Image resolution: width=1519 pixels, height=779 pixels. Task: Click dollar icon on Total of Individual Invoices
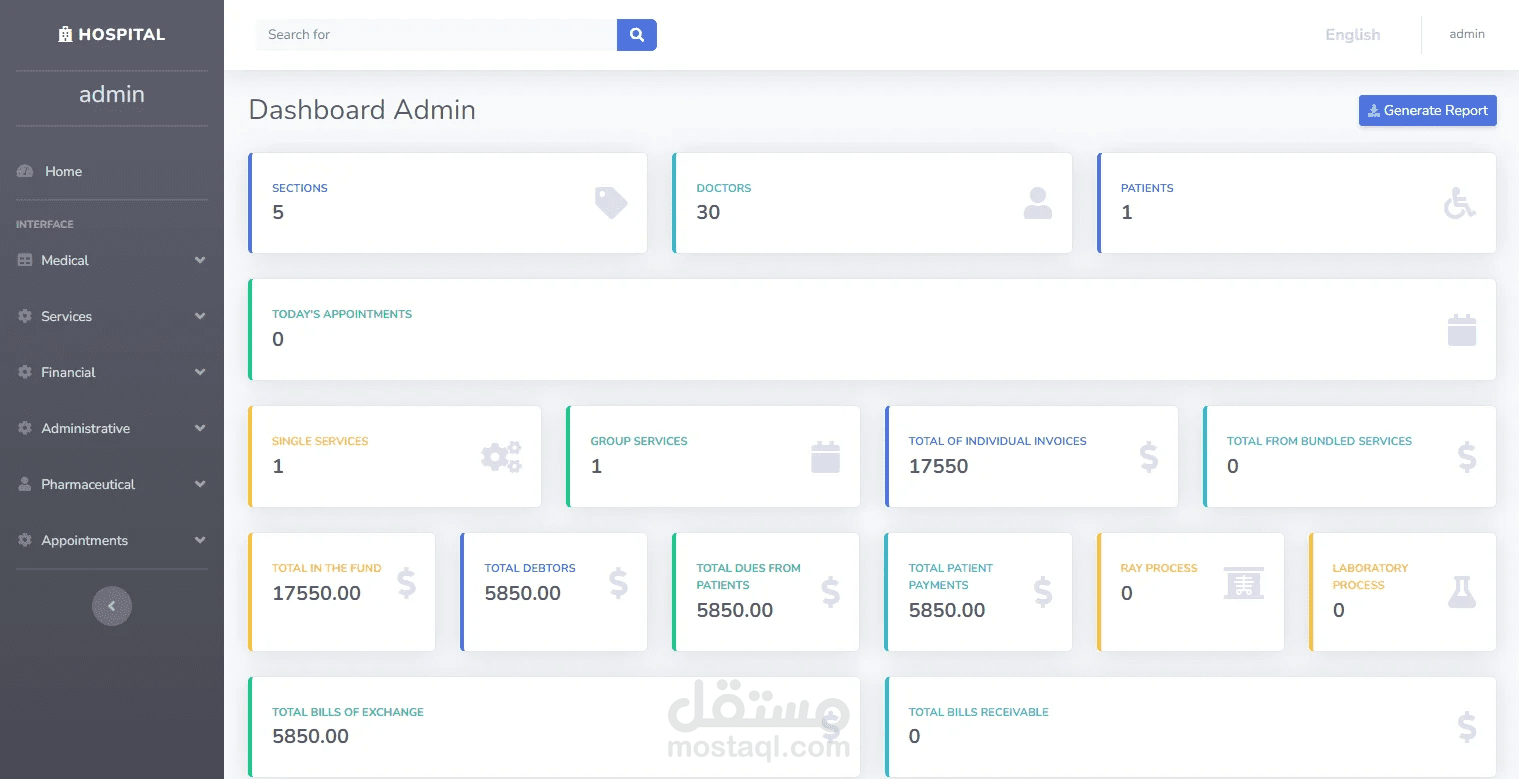1149,457
